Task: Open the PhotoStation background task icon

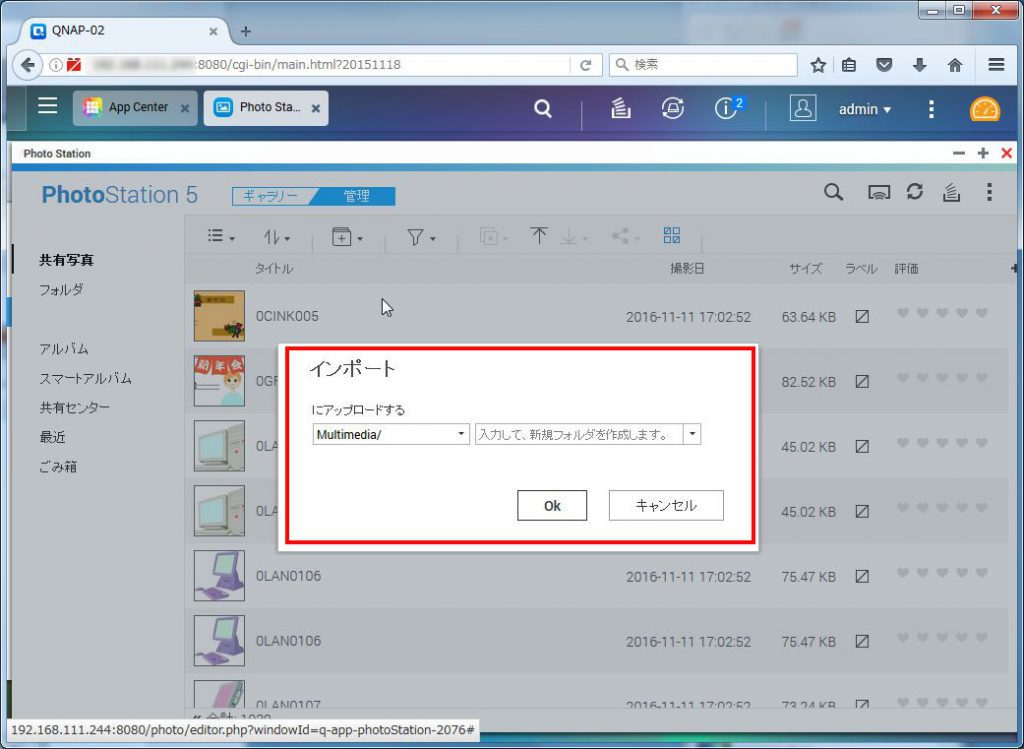Action: pos(951,192)
